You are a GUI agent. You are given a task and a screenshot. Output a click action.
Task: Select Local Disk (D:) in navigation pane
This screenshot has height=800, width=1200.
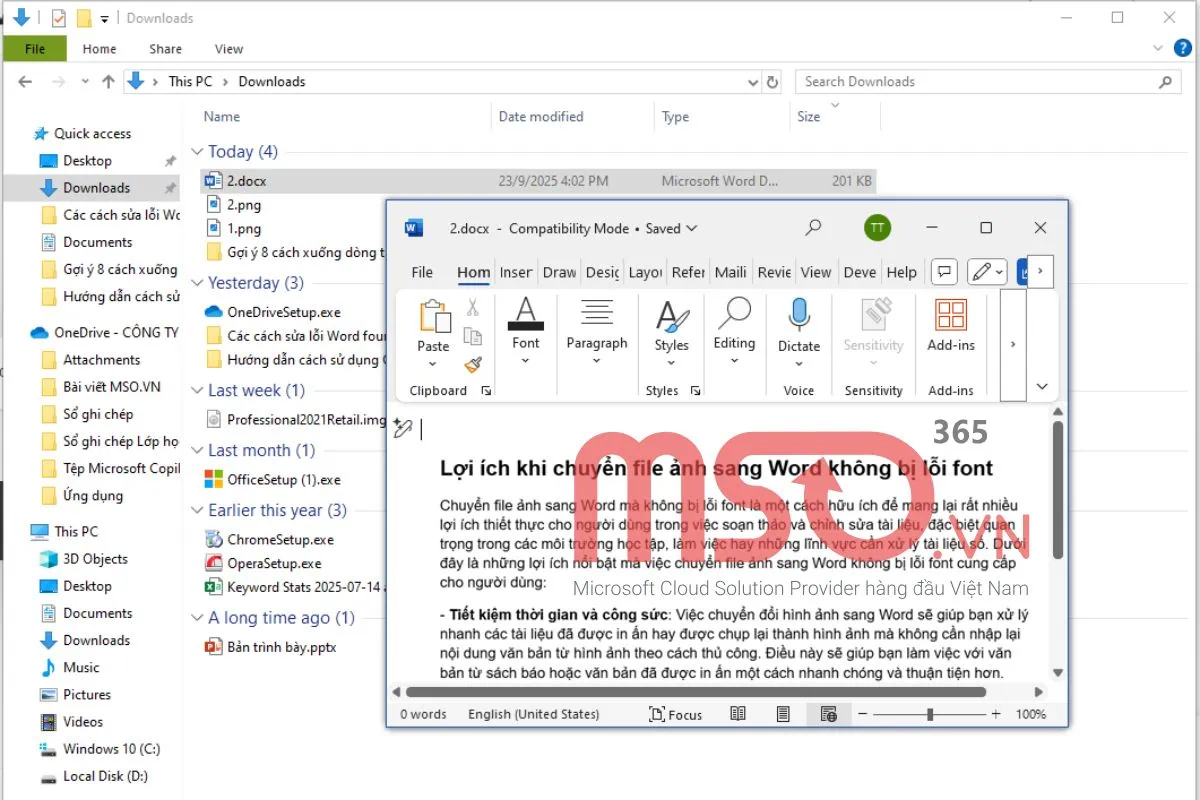(106, 776)
